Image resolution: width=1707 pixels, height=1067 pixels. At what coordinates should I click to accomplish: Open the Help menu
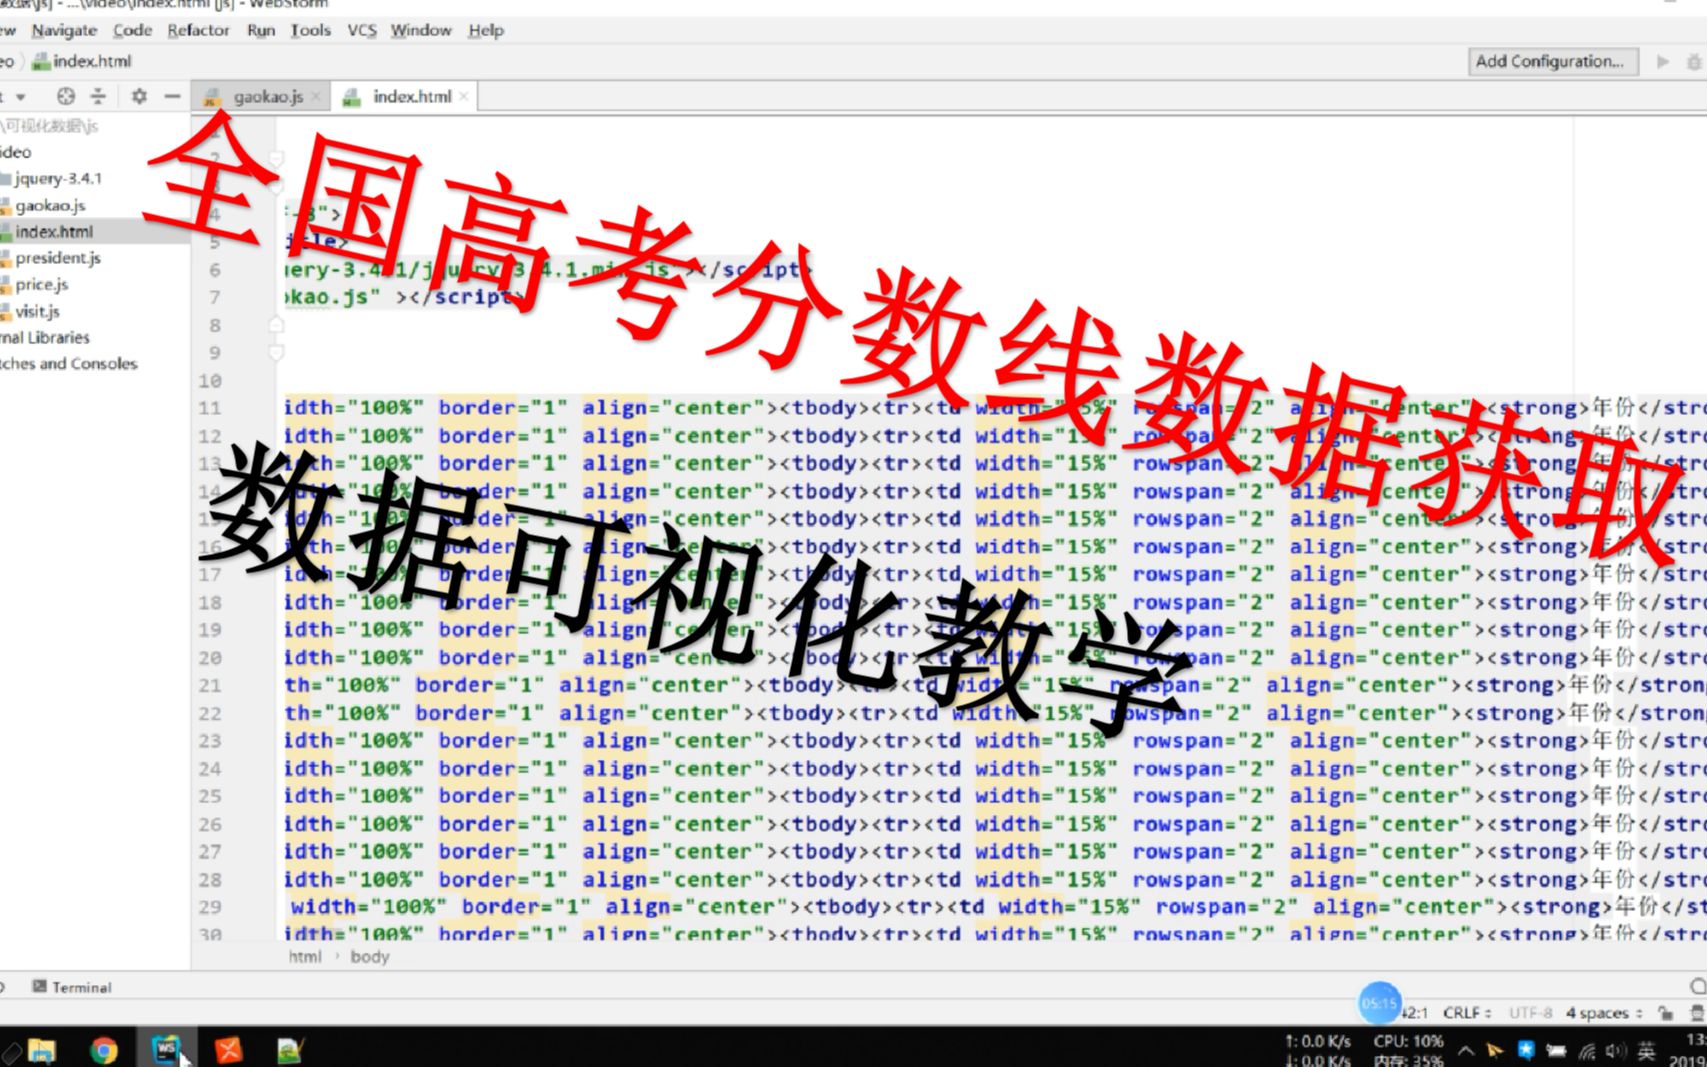[x=486, y=30]
